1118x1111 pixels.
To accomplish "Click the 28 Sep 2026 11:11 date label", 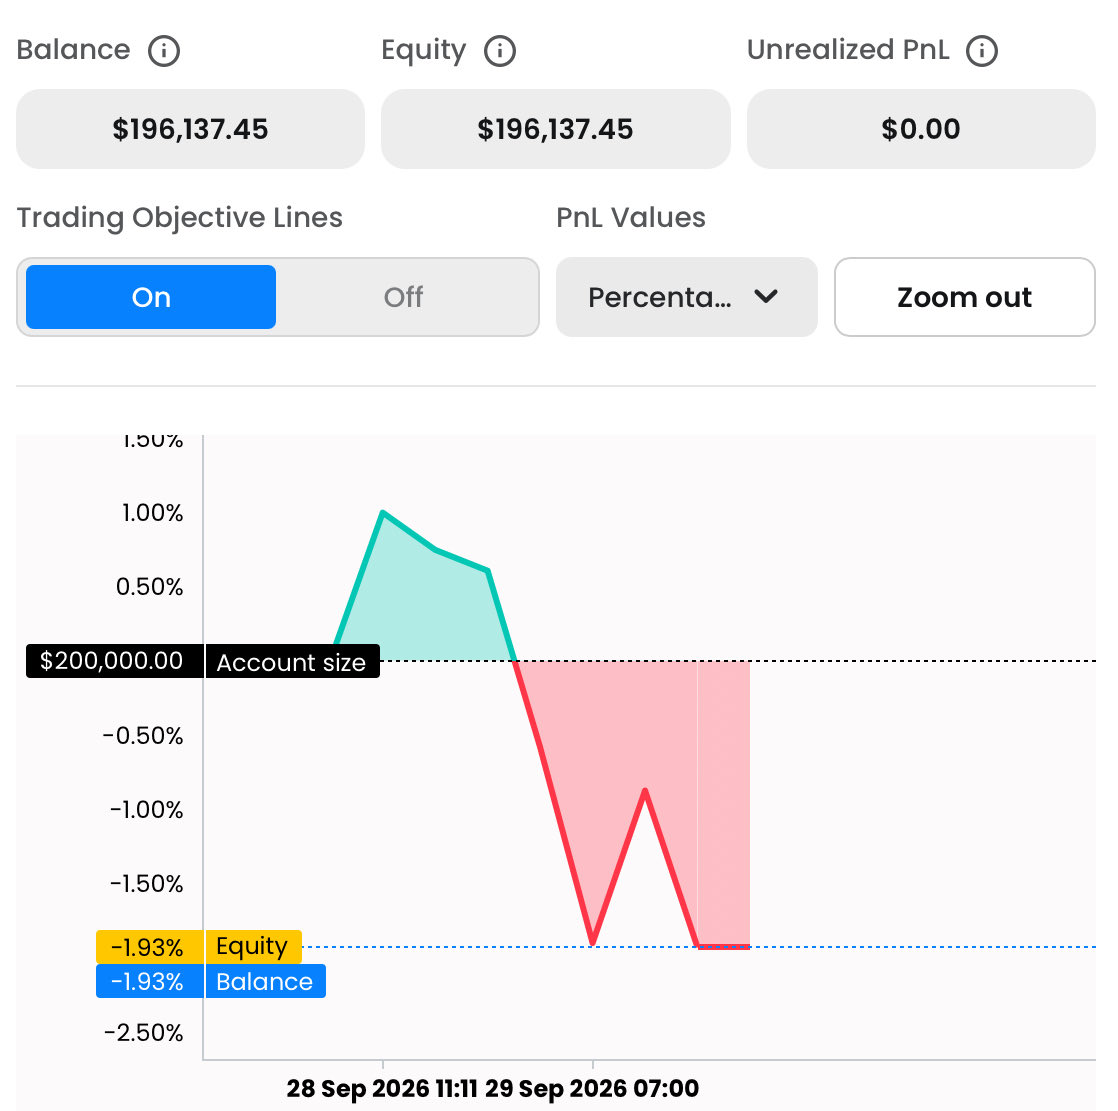I will click(381, 1088).
